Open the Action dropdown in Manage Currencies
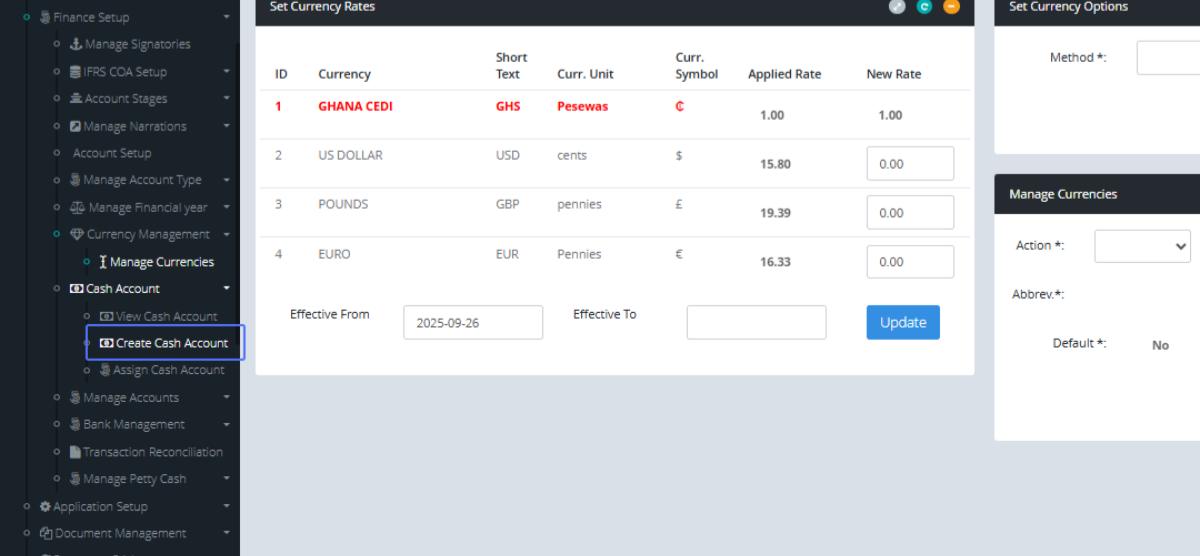 tap(1142, 246)
